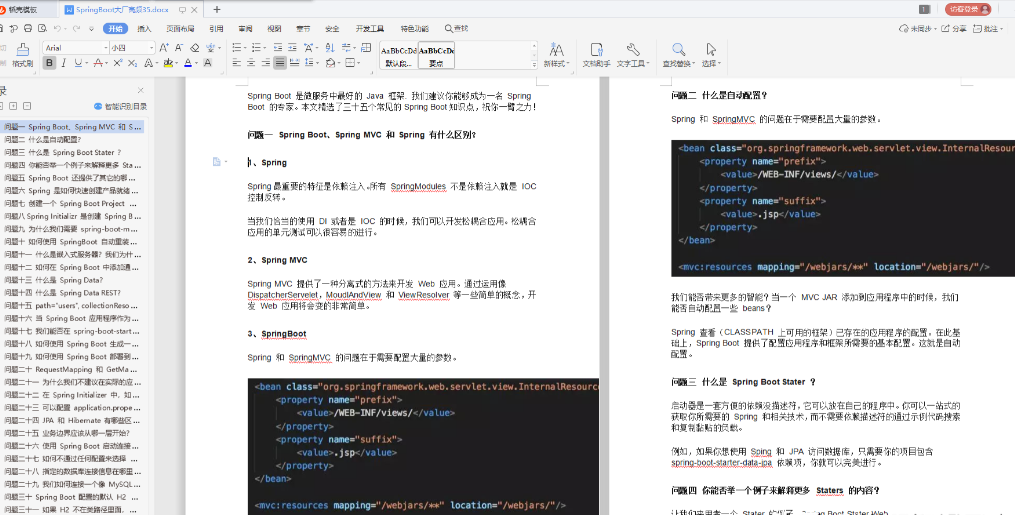Toggle bold formatting
Screen dimensions: 1015x515
49,63
